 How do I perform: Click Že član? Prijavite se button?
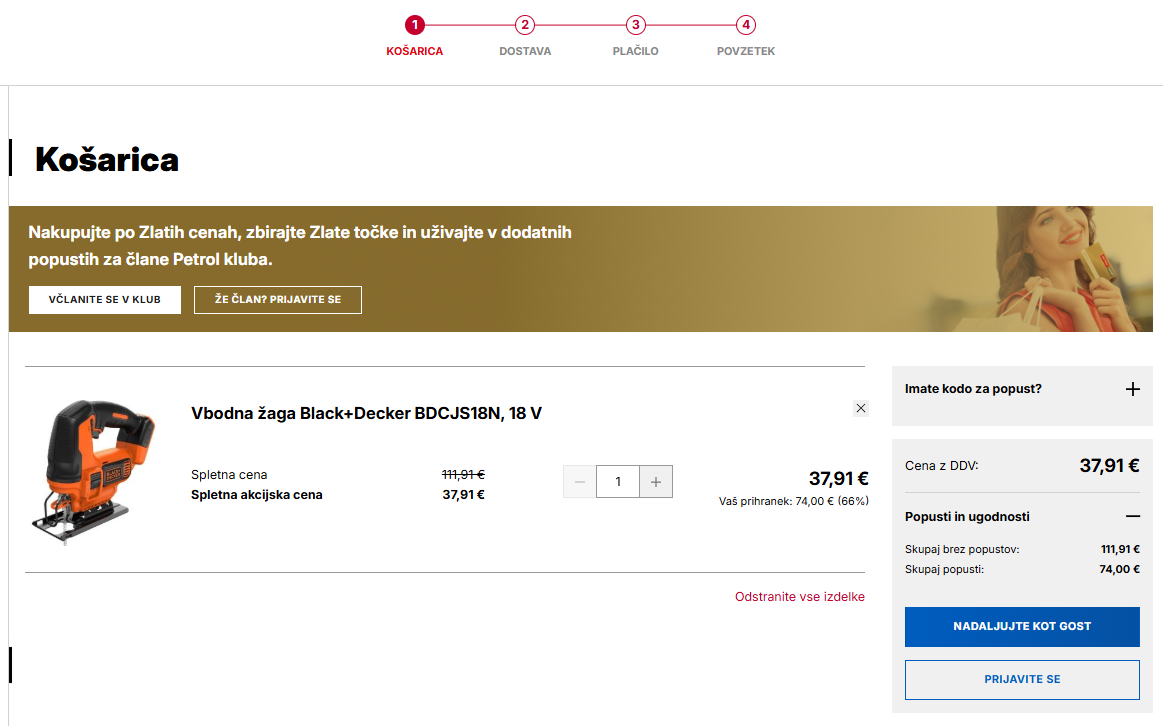click(x=278, y=300)
